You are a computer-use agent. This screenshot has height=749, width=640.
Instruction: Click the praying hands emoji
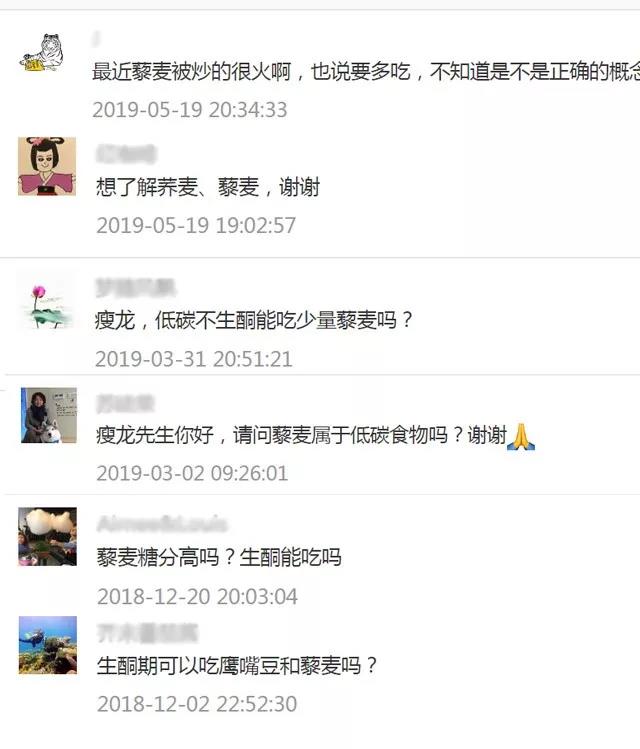pyautogui.click(x=521, y=436)
